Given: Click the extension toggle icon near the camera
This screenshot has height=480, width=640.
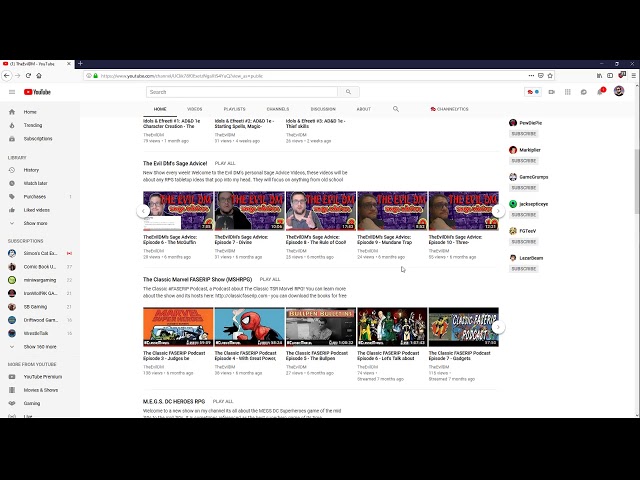Looking at the screenshot, I should (533, 92).
